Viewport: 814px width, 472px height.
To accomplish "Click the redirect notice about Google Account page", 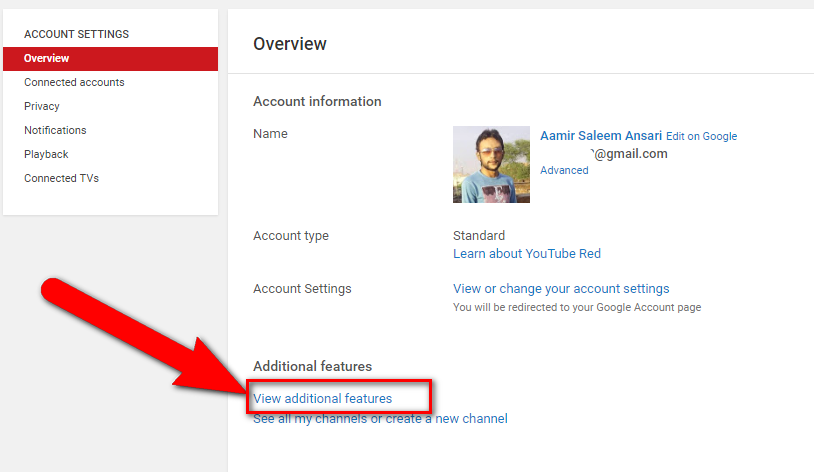I will click(x=577, y=307).
